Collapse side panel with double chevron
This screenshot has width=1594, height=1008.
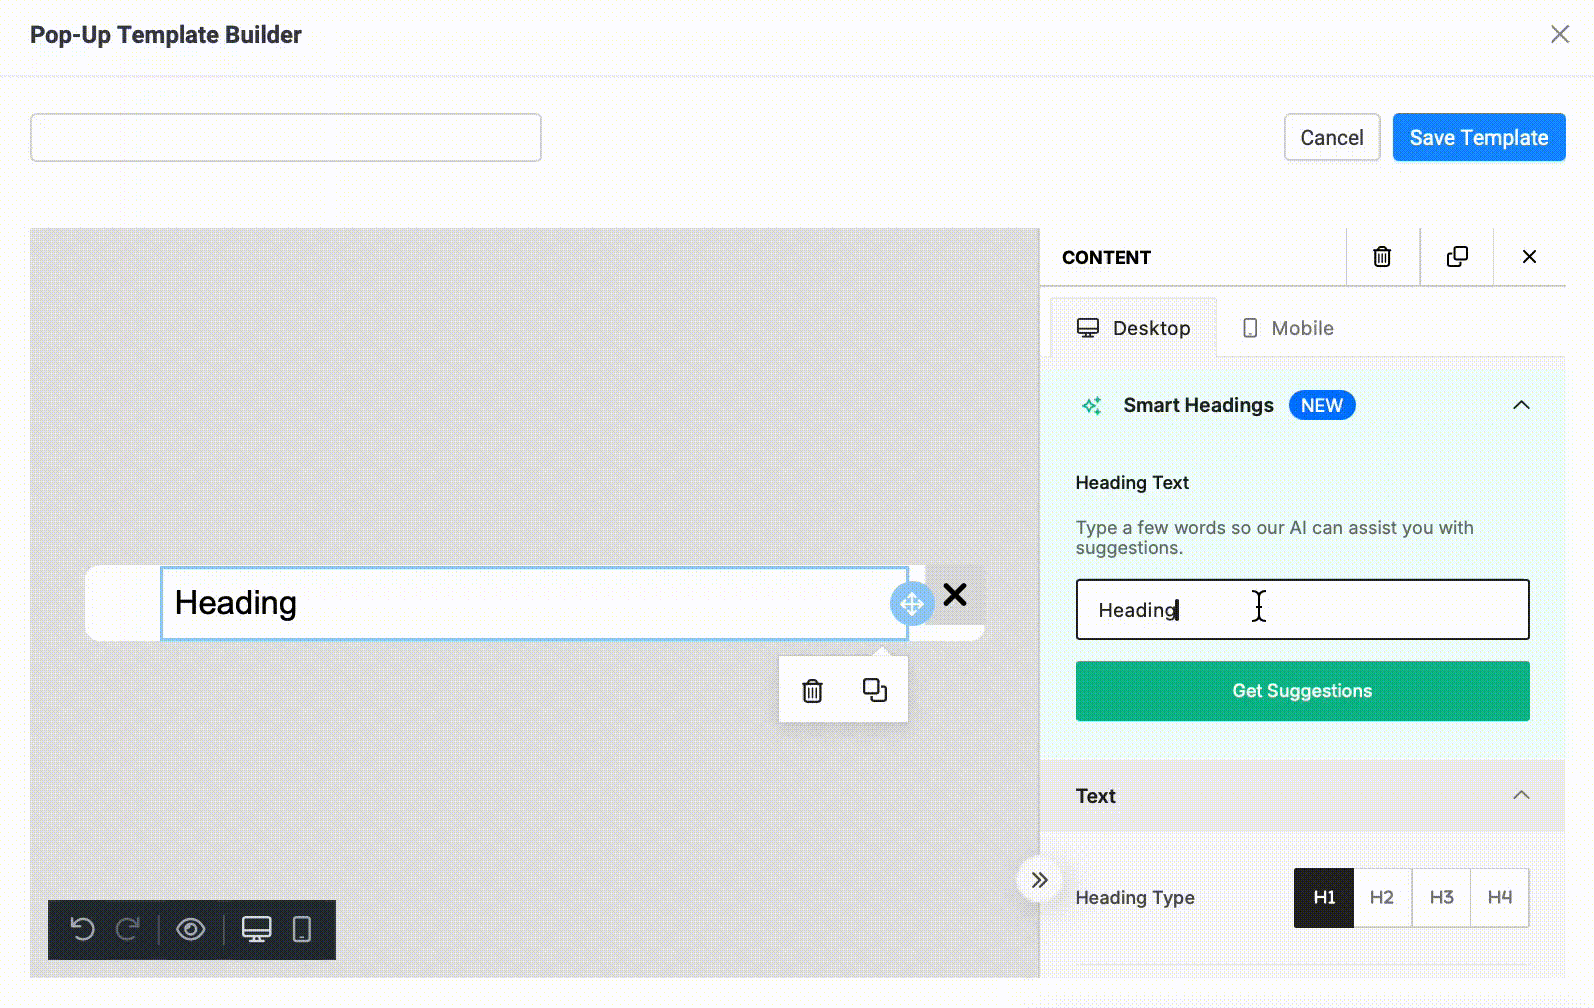[x=1039, y=880]
